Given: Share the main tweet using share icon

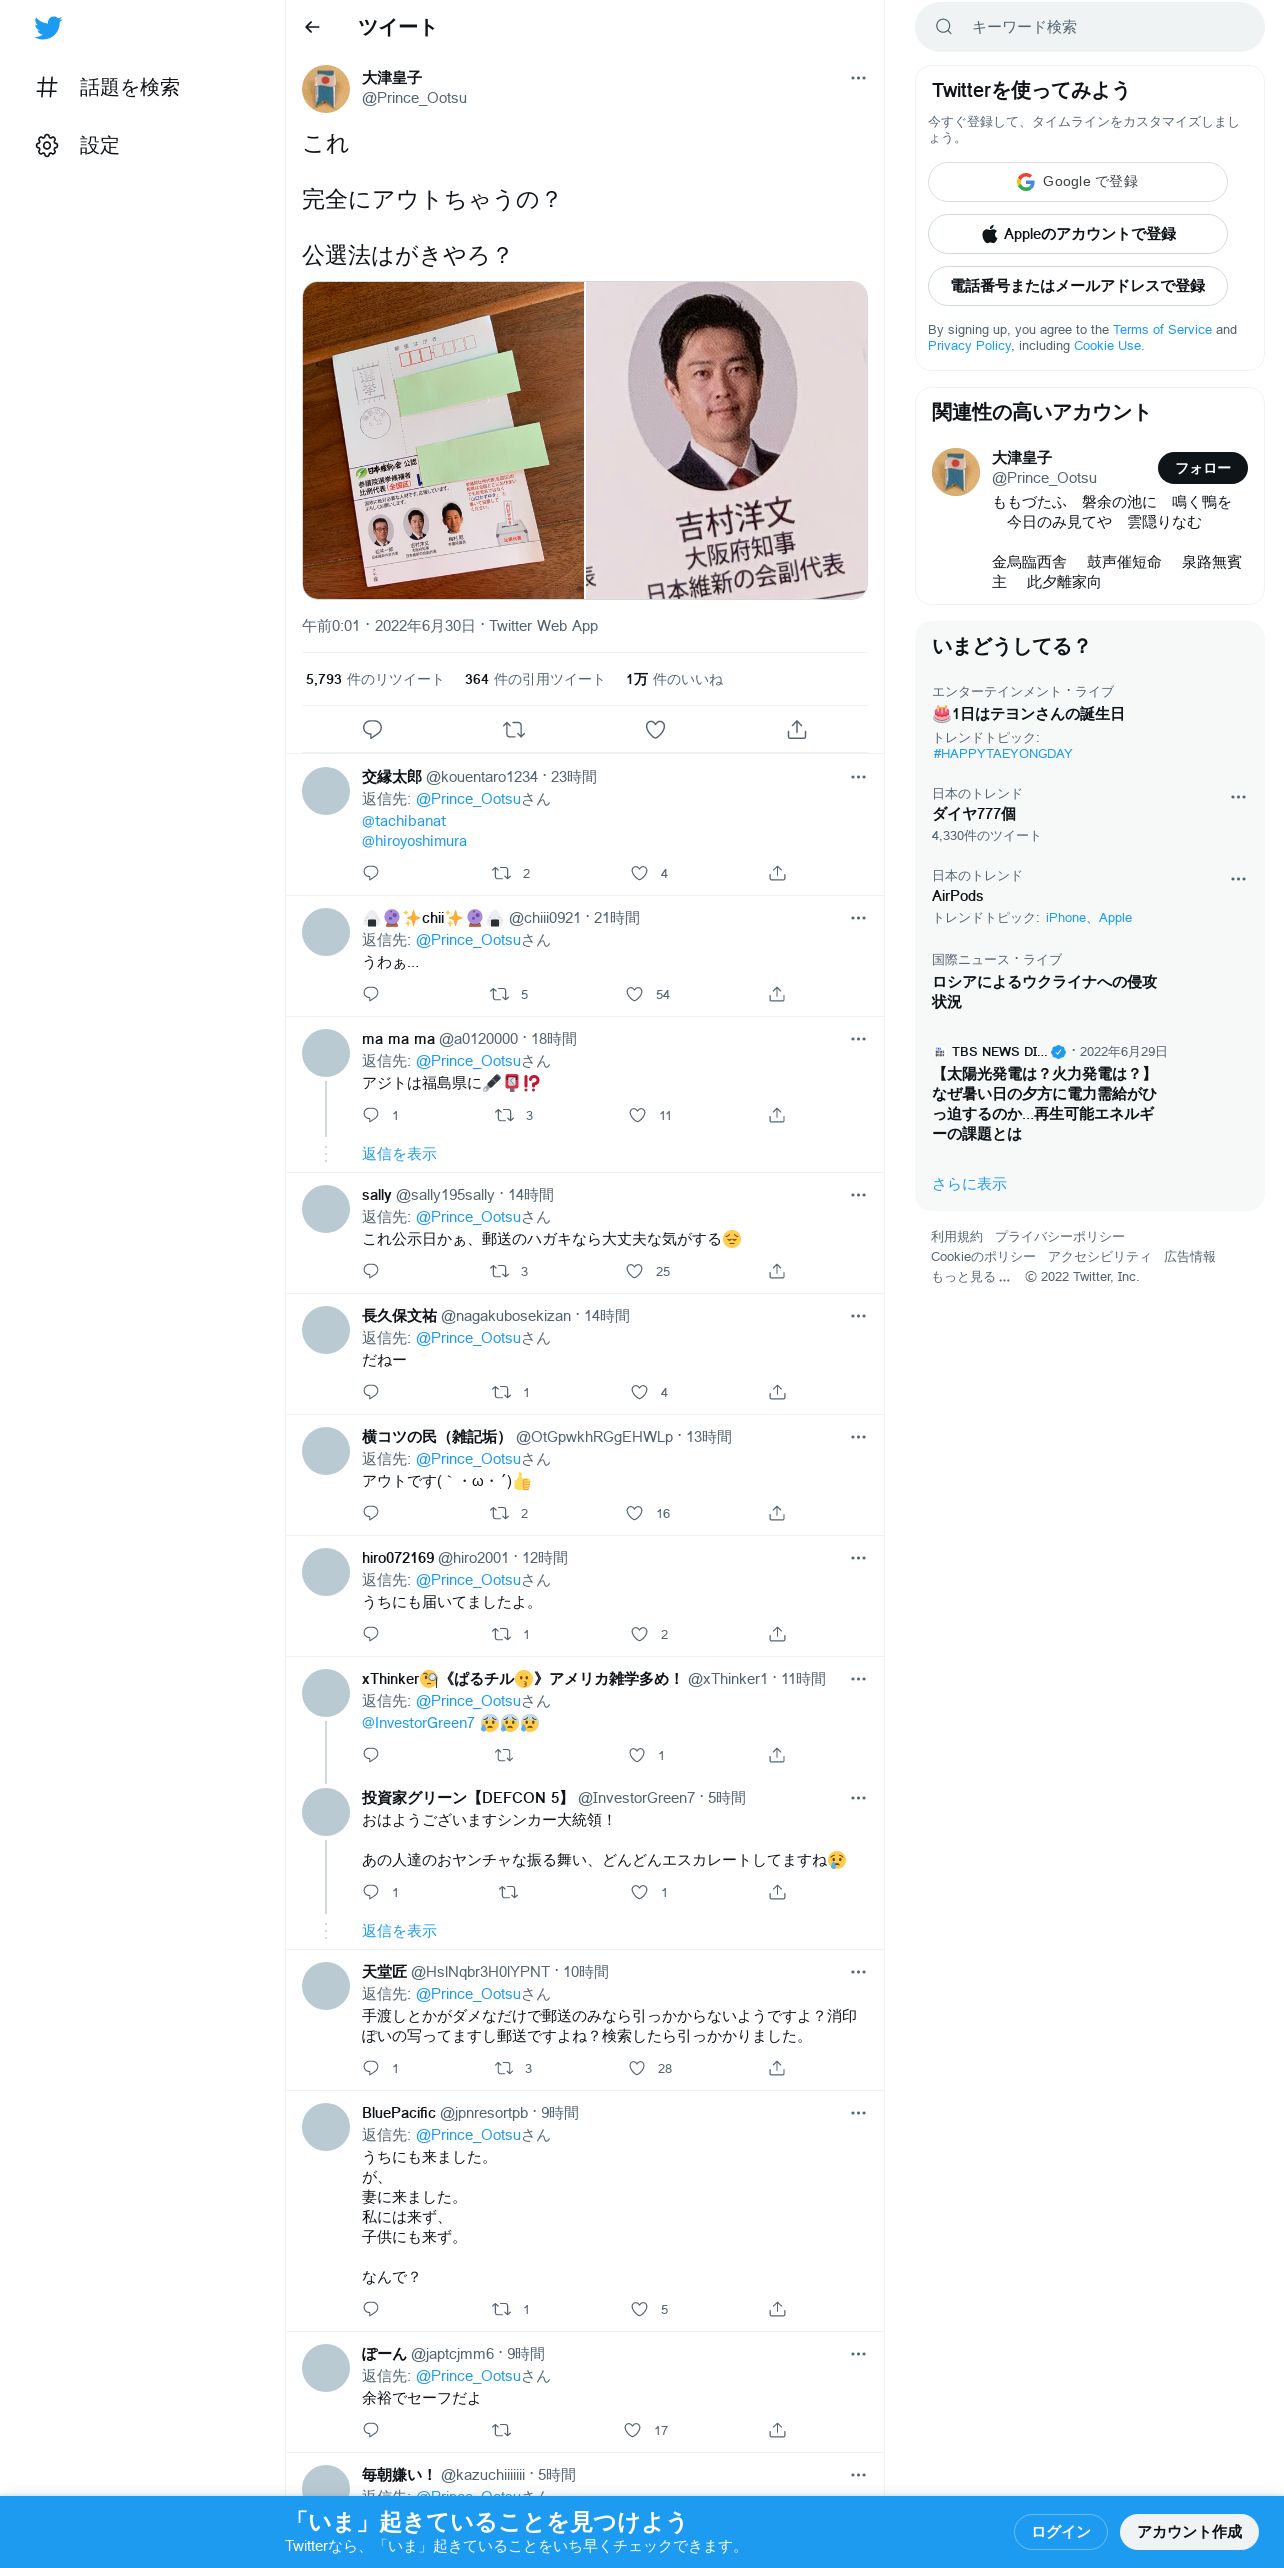Looking at the screenshot, I should (x=797, y=730).
